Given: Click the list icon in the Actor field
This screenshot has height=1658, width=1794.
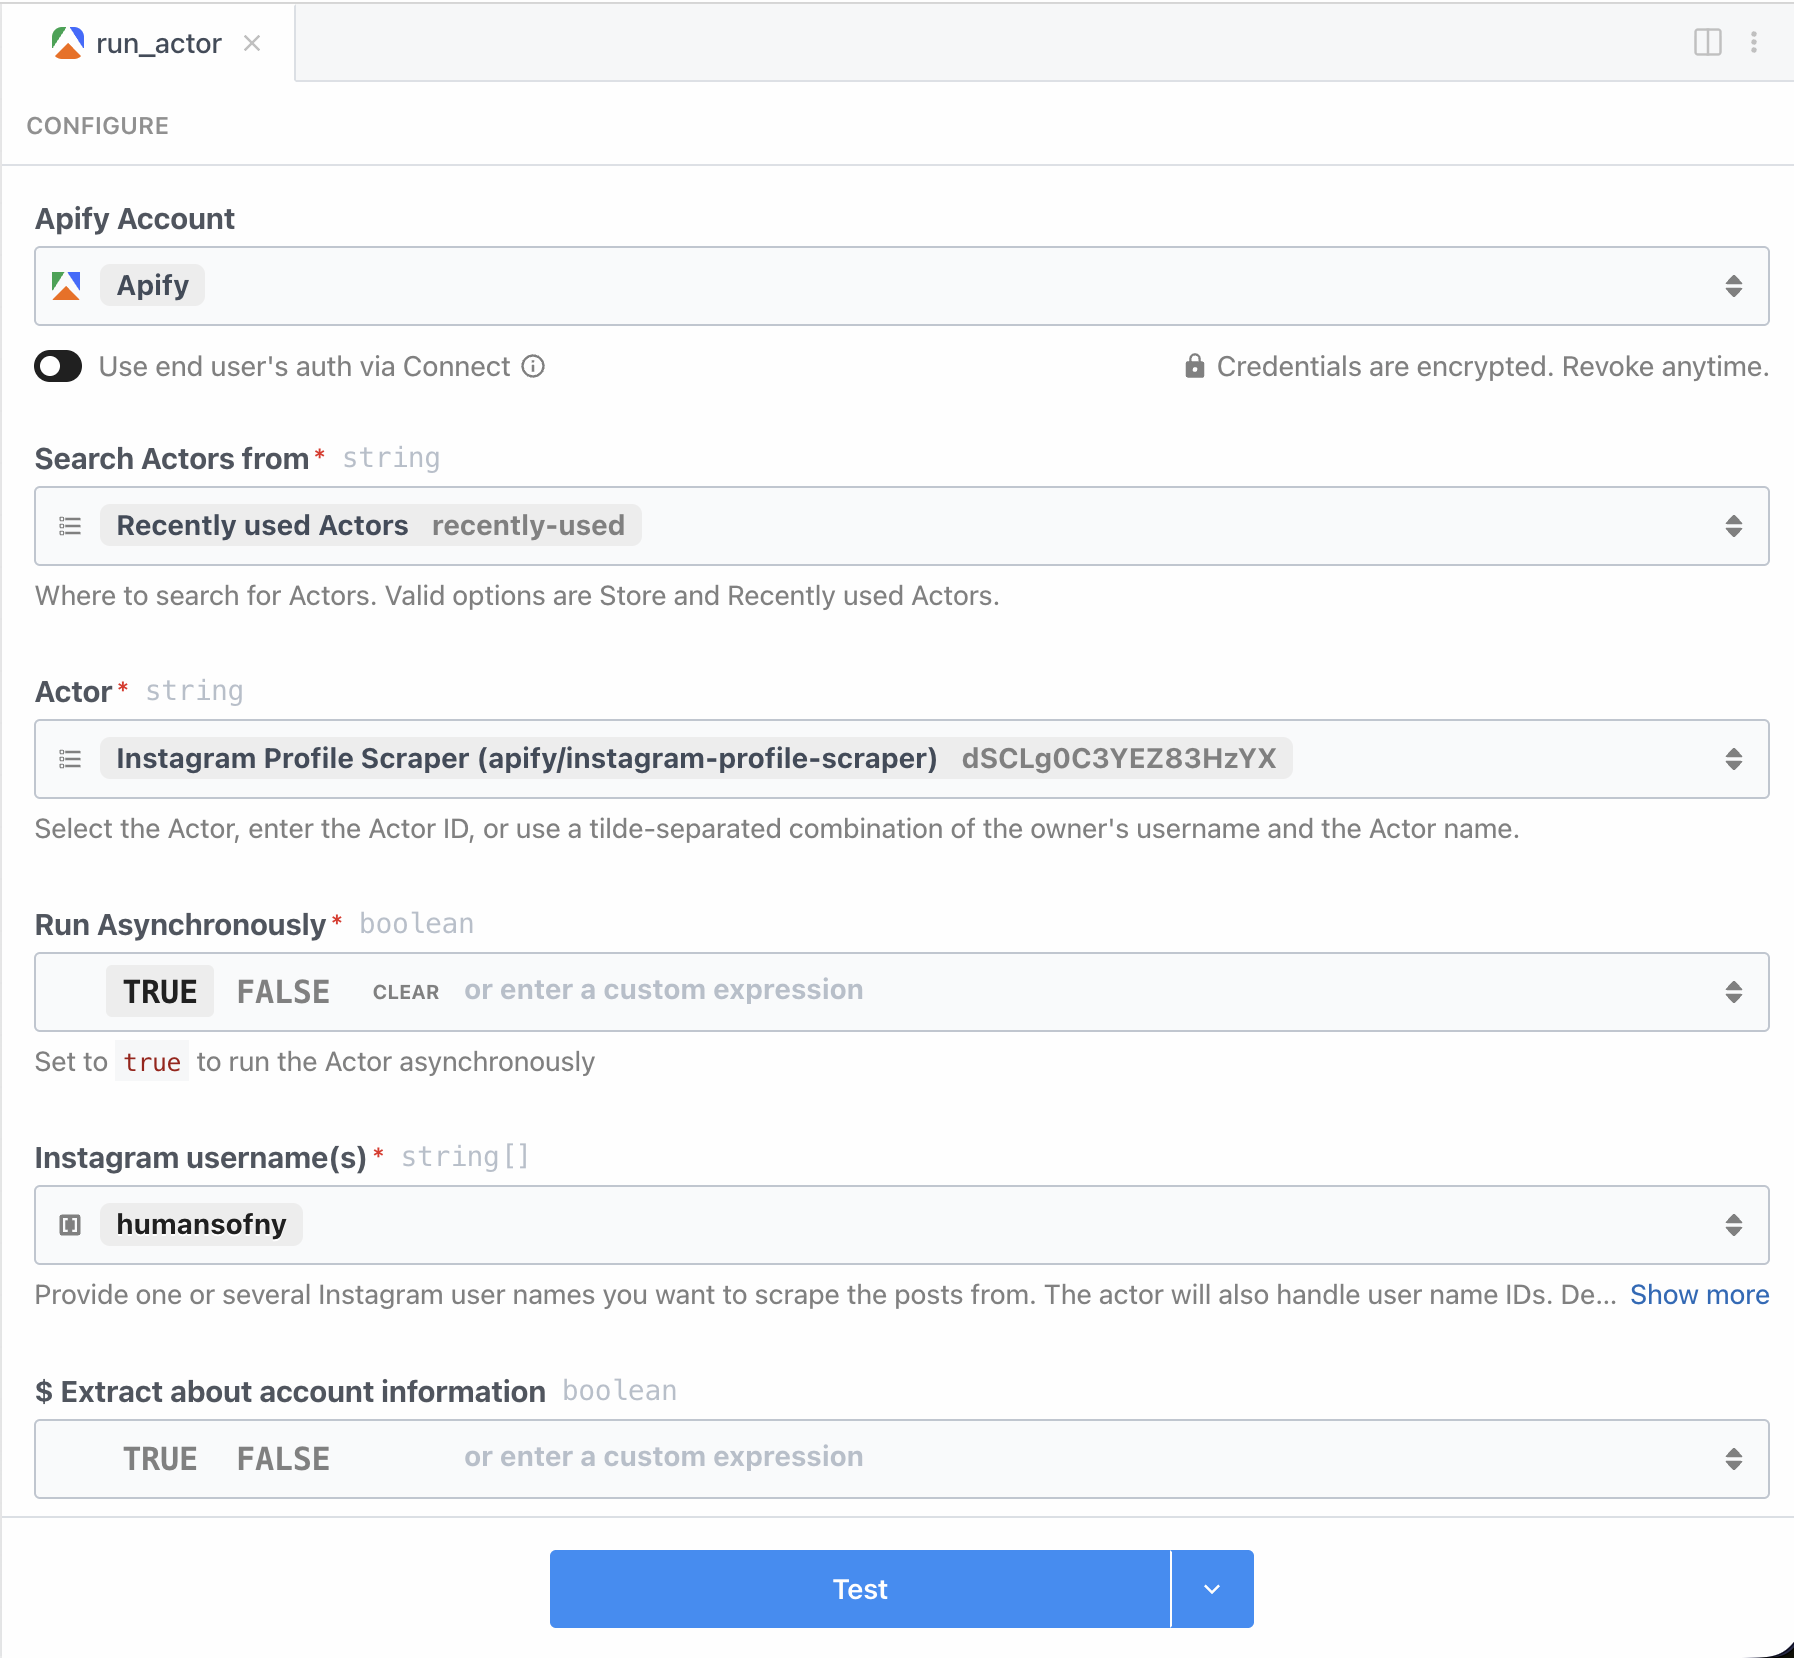Looking at the screenshot, I should (x=70, y=758).
